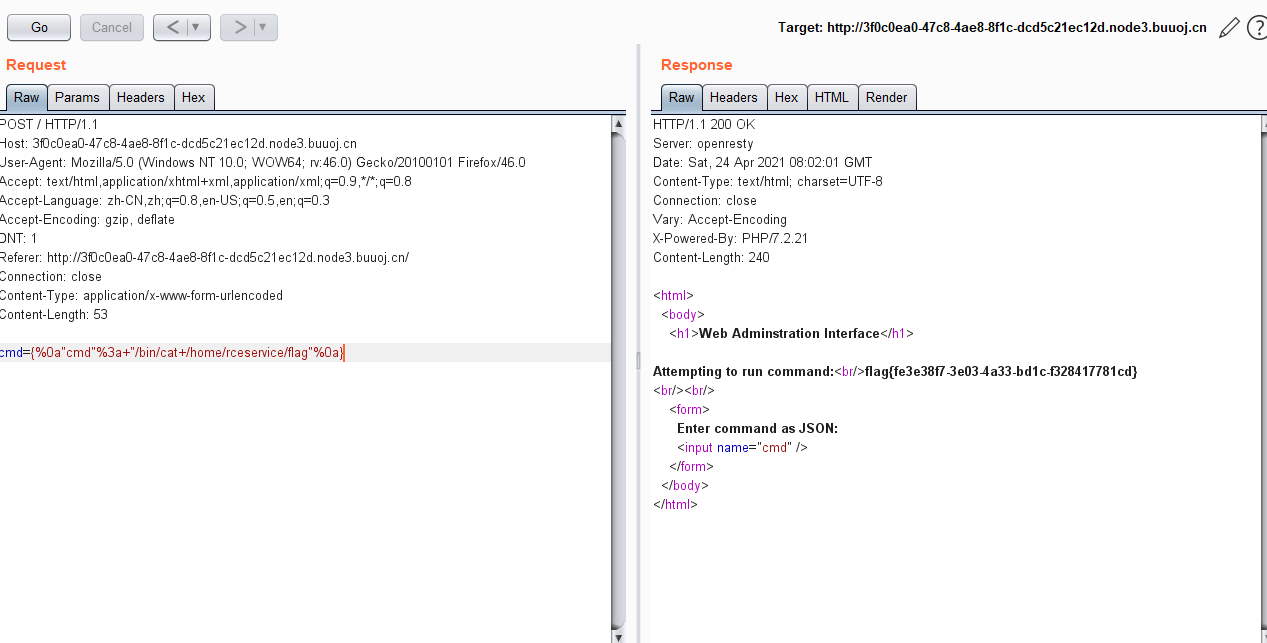The image size is (1267, 643).
Task: Open the response Render tab
Action: click(886, 97)
